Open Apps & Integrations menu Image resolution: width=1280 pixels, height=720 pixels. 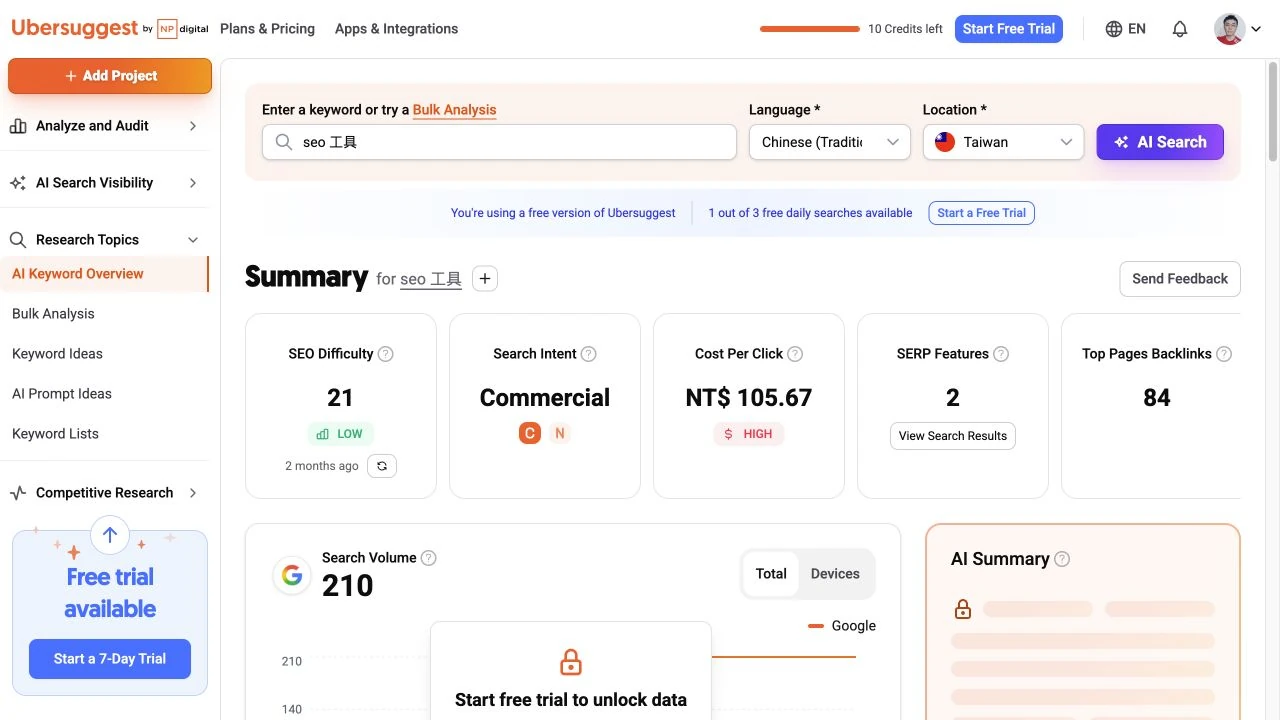[x=396, y=29]
